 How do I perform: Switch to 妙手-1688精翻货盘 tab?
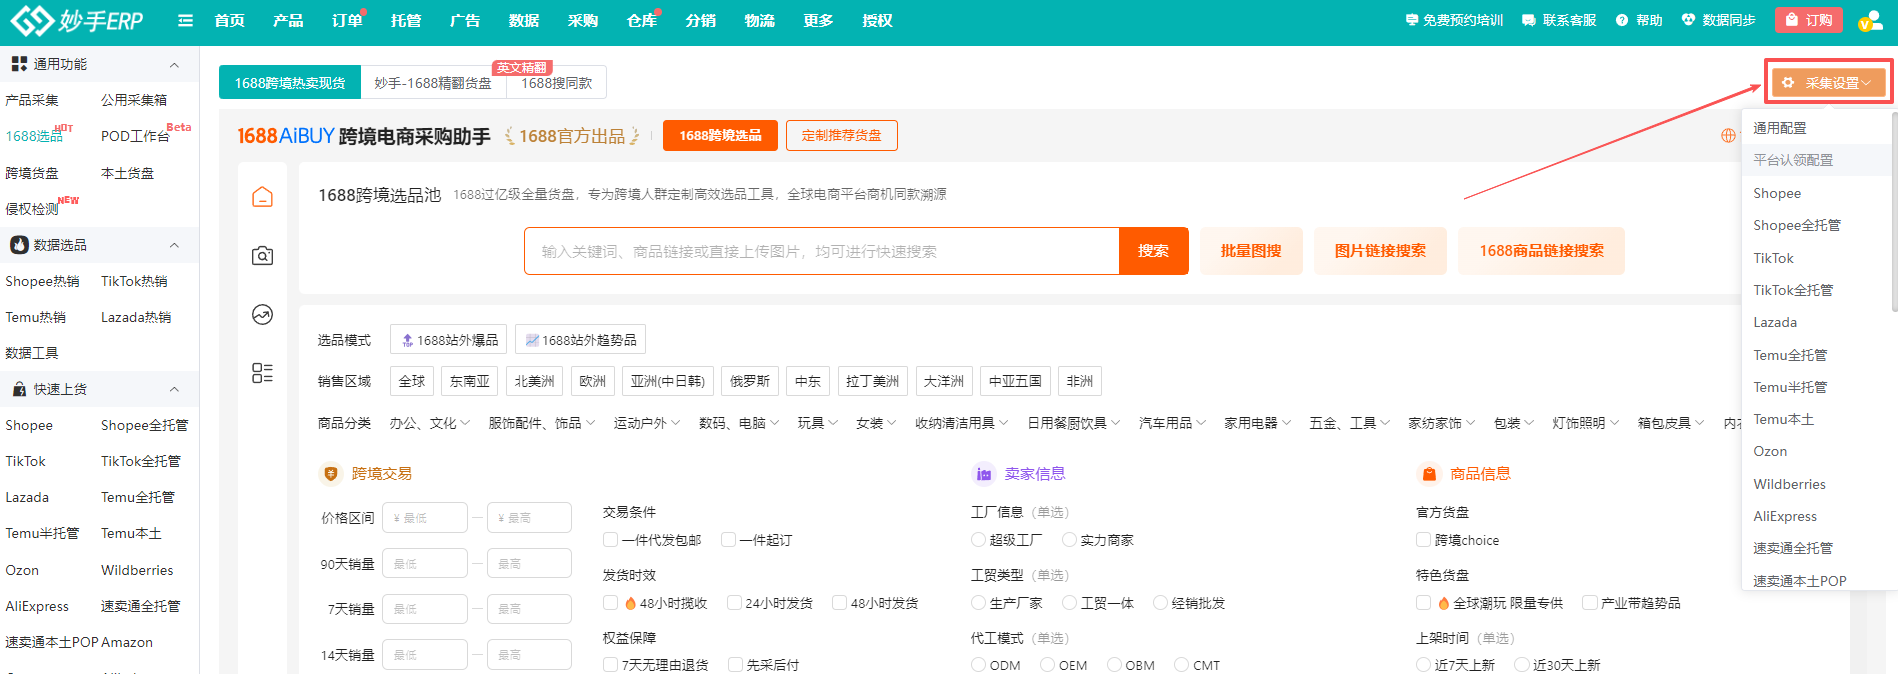tap(433, 83)
